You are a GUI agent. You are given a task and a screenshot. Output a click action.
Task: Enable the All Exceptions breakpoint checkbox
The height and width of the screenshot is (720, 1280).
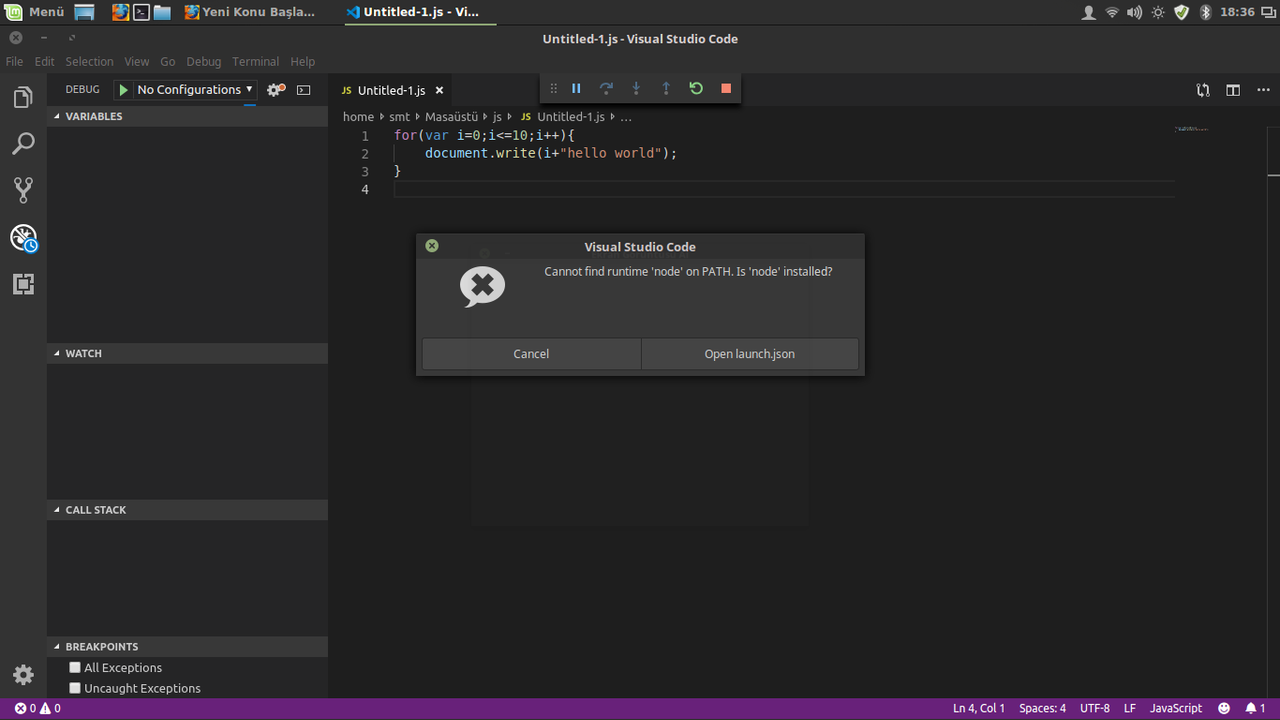pyautogui.click(x=75, y=667)
